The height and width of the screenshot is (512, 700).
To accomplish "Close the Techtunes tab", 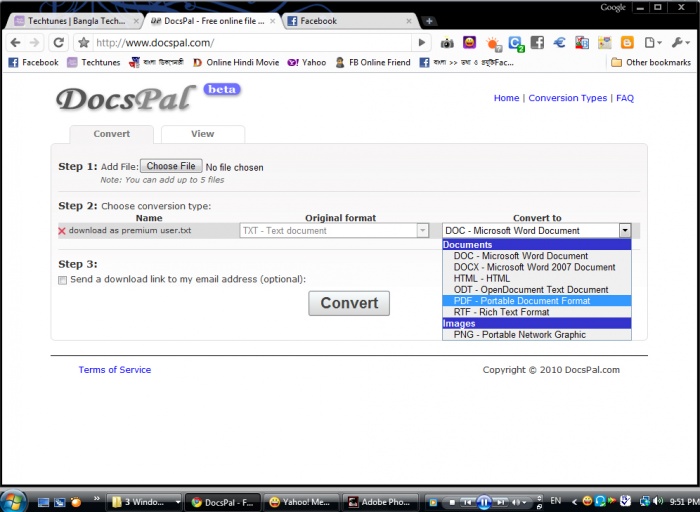I will (x=136, y=21).
